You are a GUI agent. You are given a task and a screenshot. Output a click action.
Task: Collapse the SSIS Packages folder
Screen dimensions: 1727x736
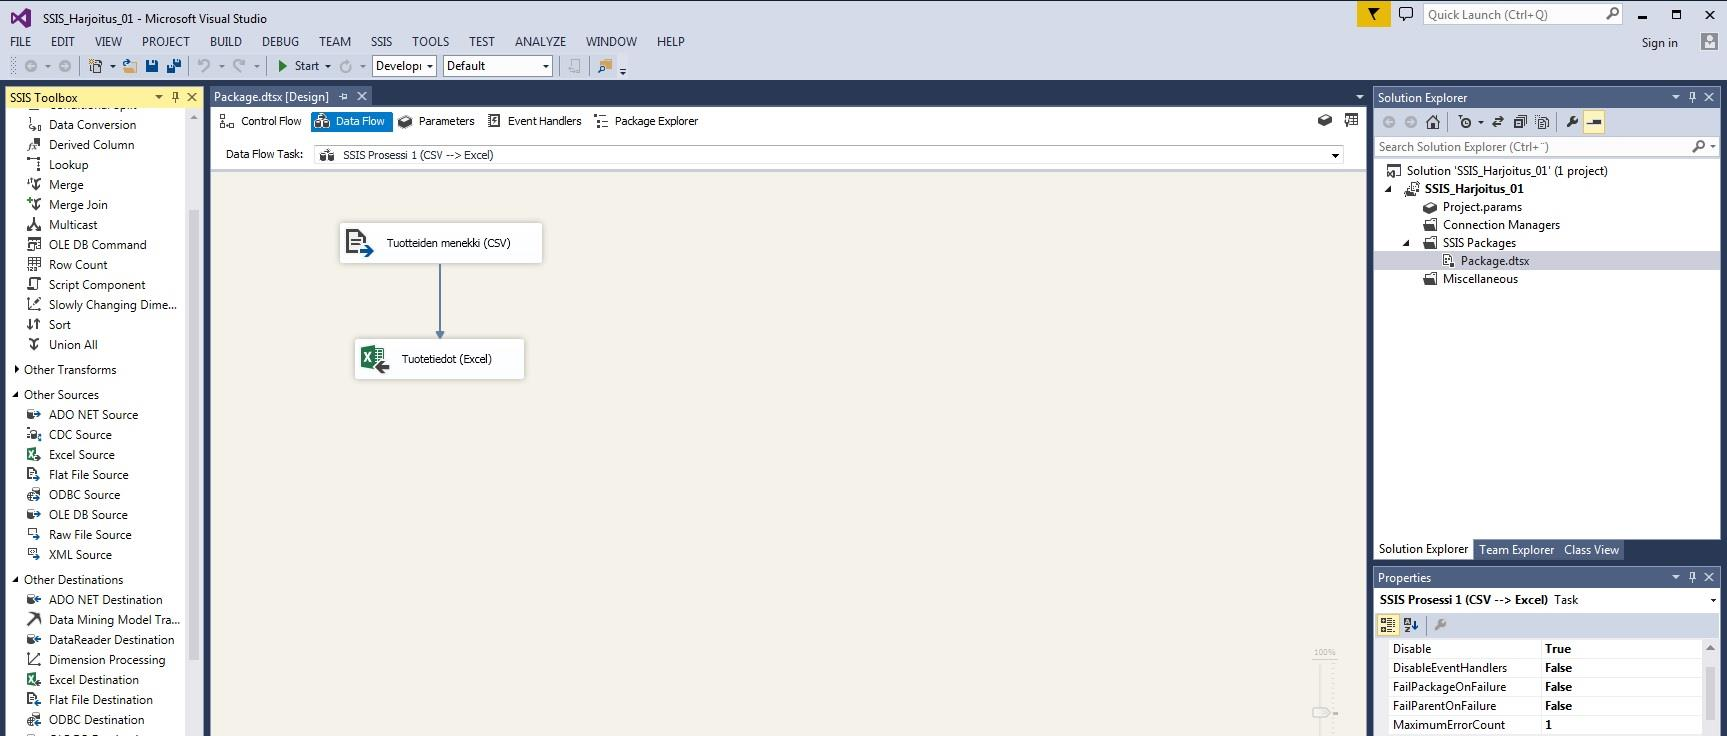click(x=1406, y=243)
